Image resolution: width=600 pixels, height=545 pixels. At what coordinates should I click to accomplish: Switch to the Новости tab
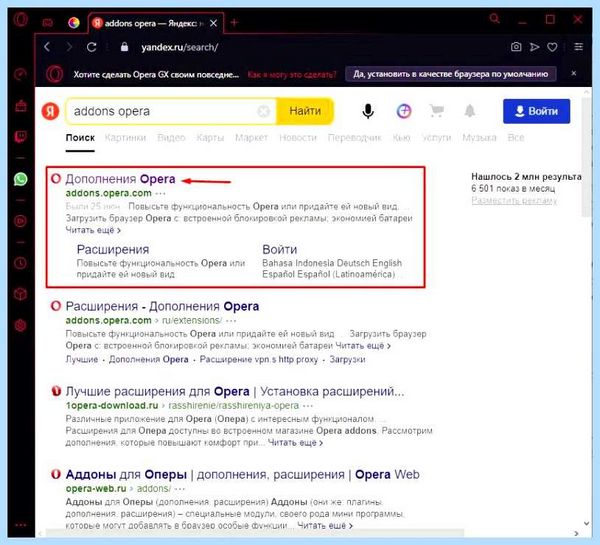(x=298, y=138)
